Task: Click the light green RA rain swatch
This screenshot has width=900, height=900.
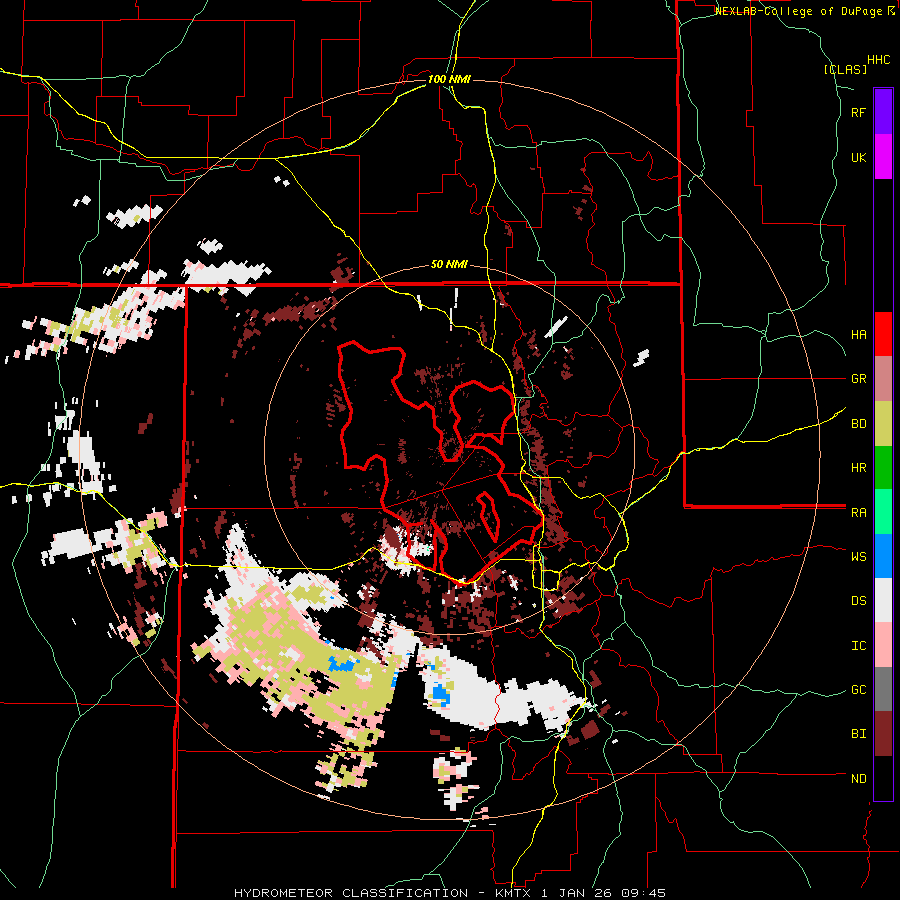Action: click(883, 512)
